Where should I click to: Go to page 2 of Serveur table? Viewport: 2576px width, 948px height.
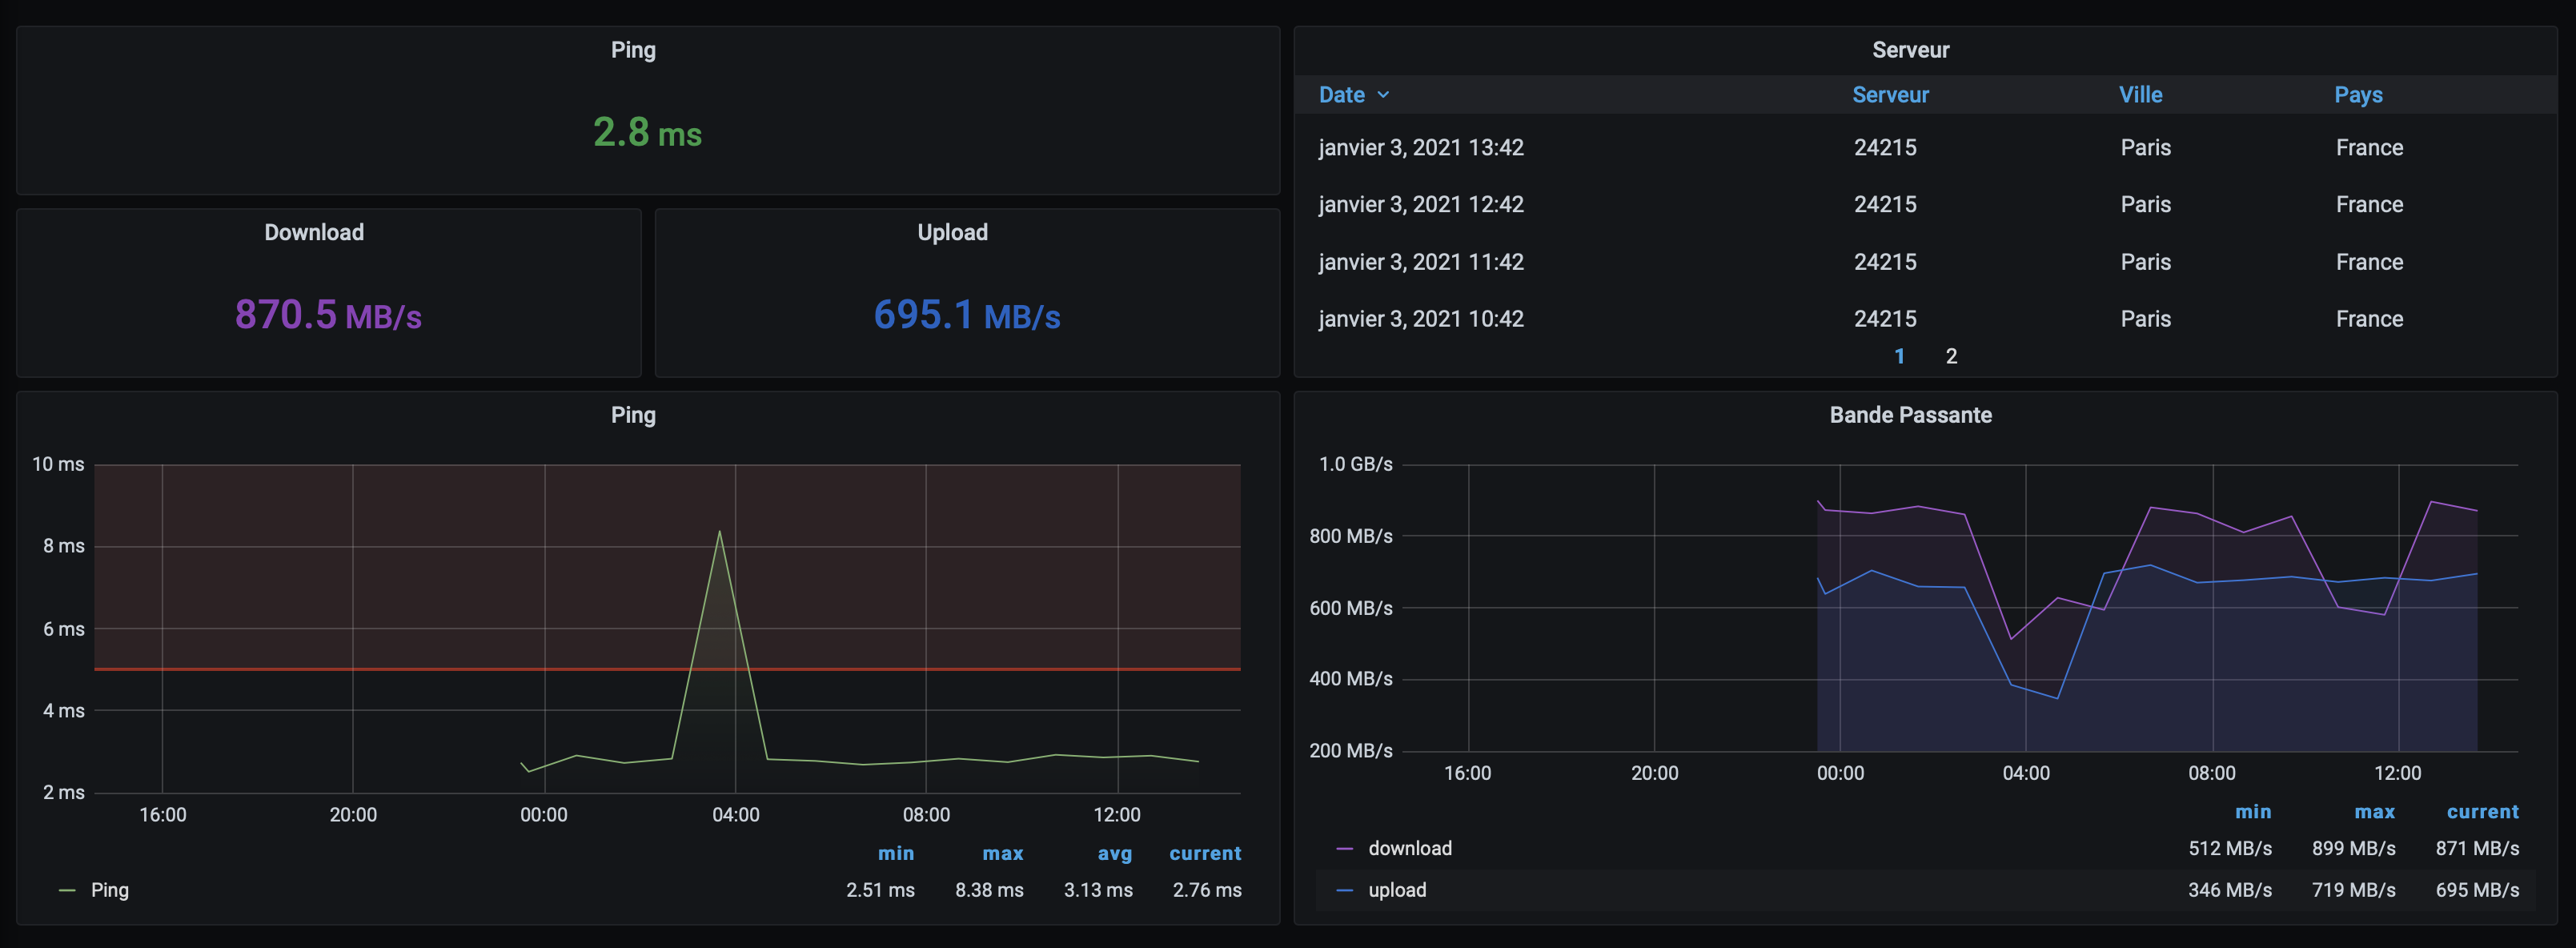1950,356
